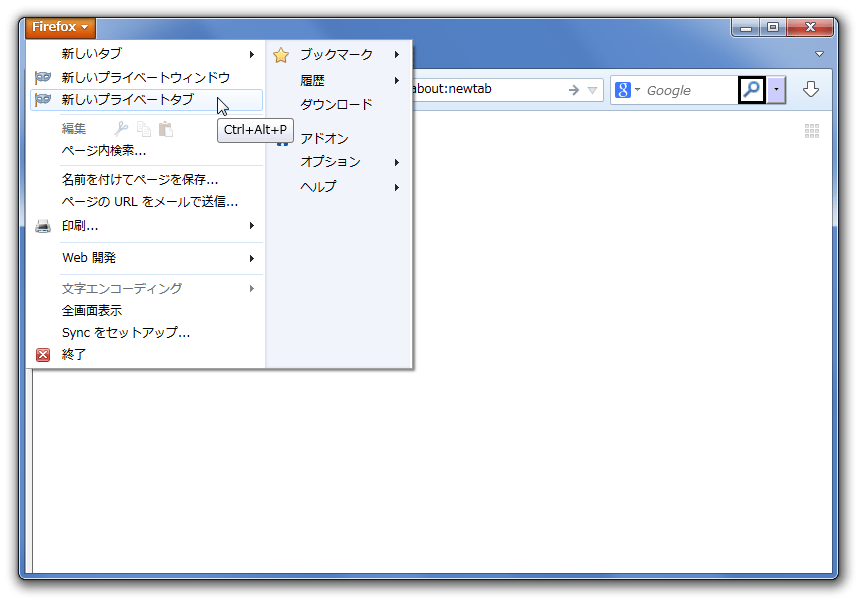Image resolution: width=859 pixels, height=602 pixels.
Task: Click the downloads arrow toolbar icon
Action: tap(811, 89)
